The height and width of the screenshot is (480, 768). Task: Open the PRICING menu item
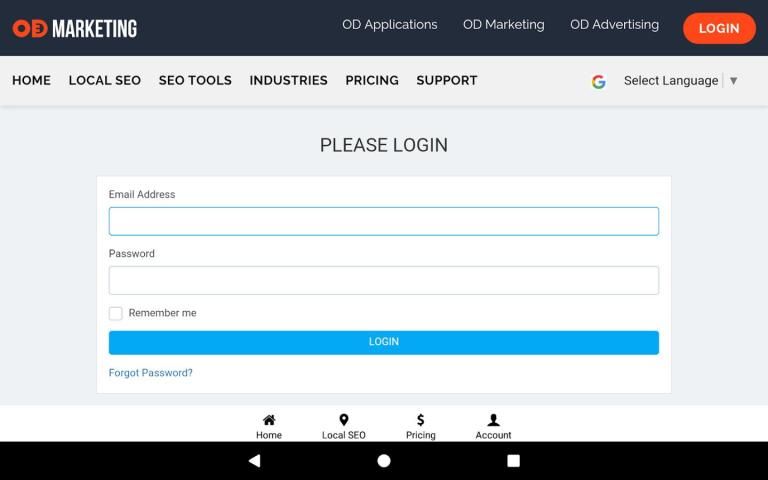(372, 80)
